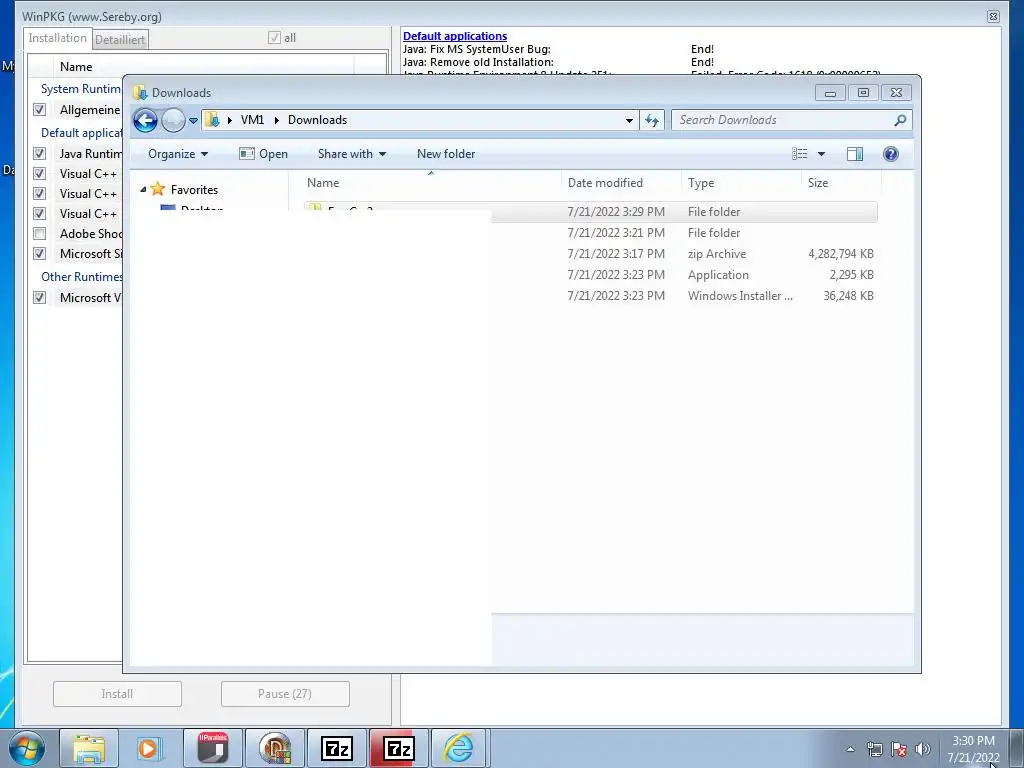Close the WinPKG window
This screenshot has height=768, width=1024.
pyautogui.click(x=993, y=17)
